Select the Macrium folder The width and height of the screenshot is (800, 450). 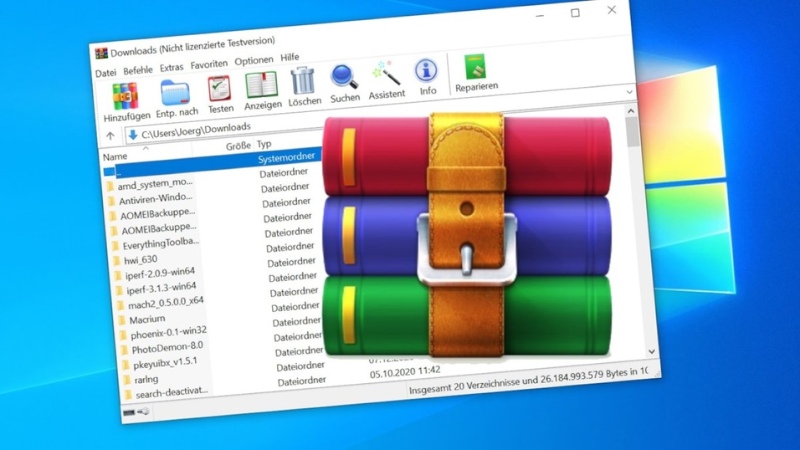[x=146, y=319]
